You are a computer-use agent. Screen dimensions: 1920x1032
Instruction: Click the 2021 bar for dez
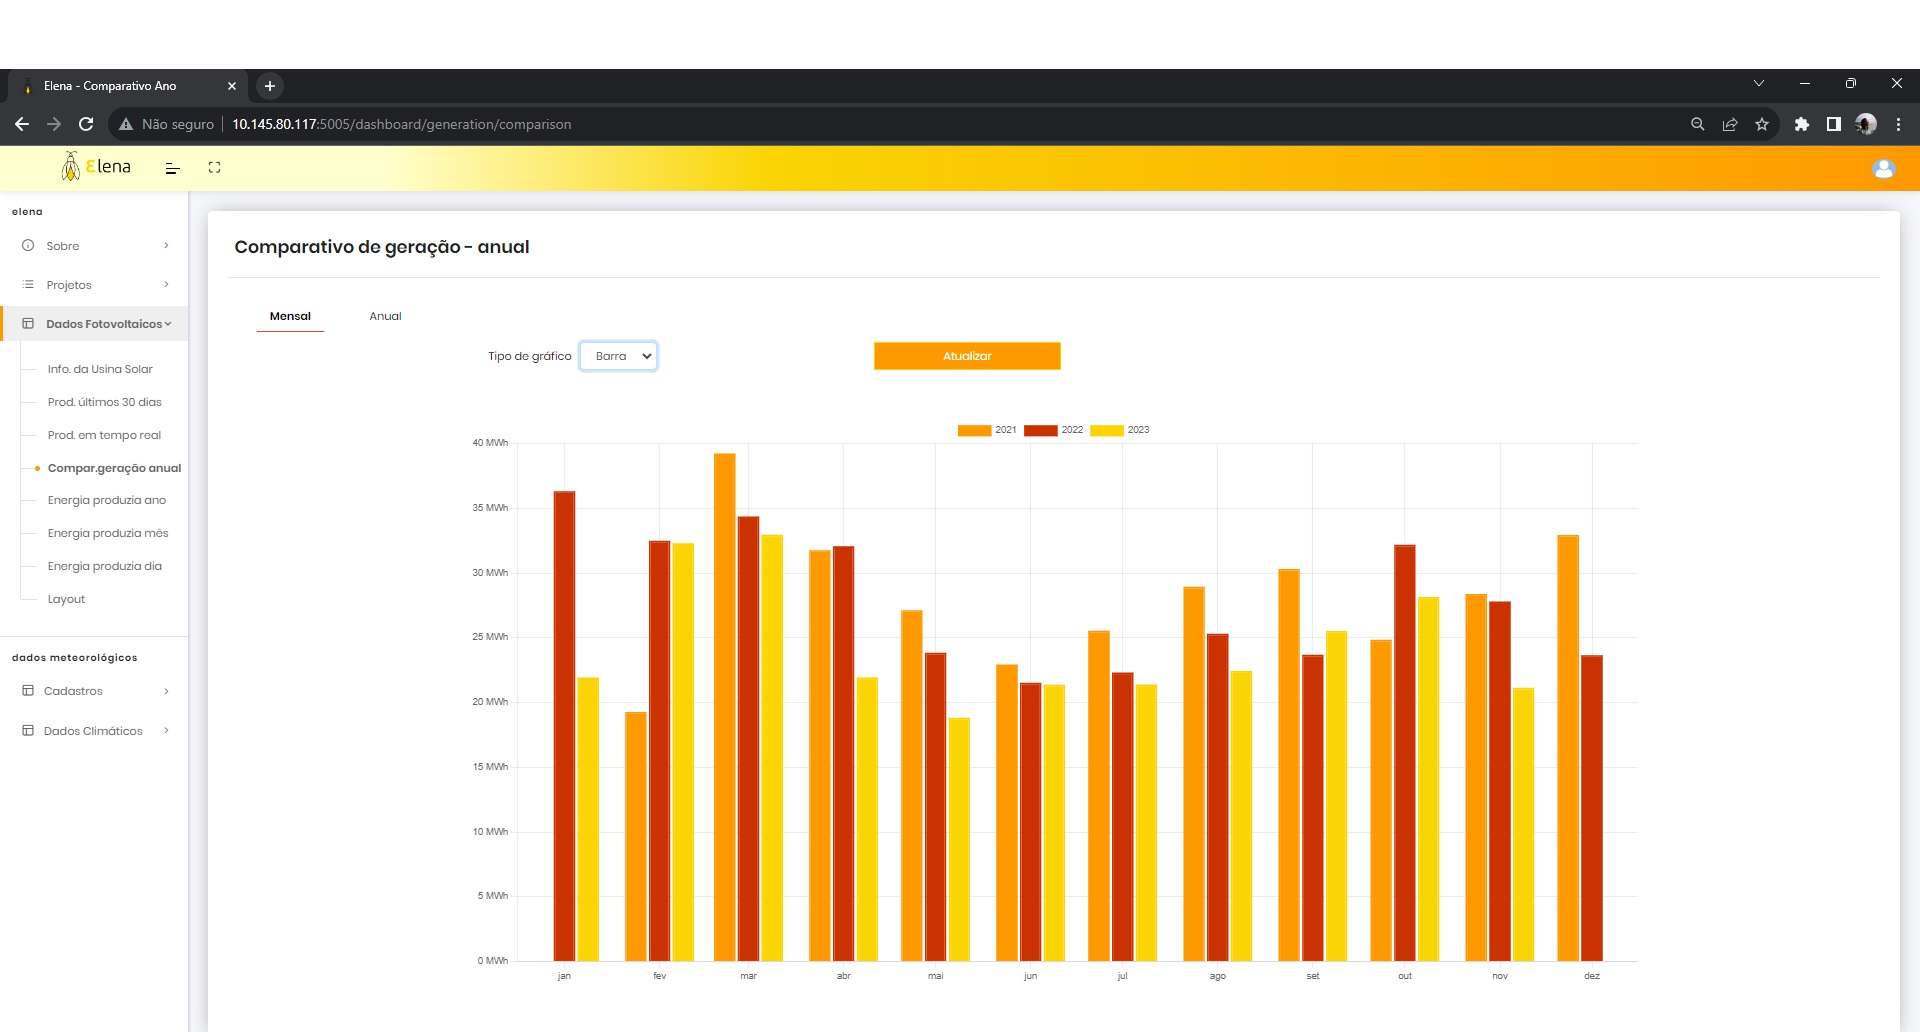1568,748
